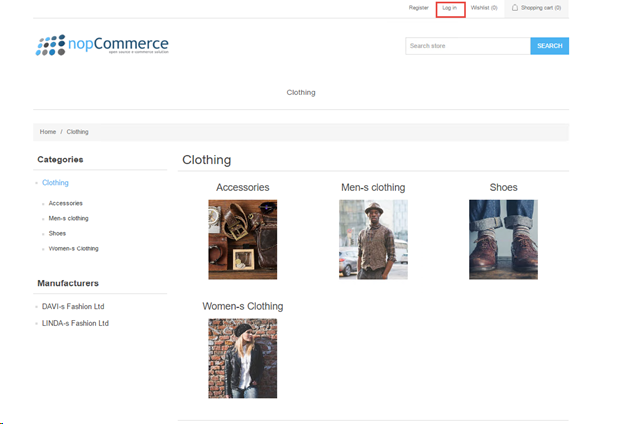Click the nopCommerce logo
627x424 pixels.
point(102,45)
